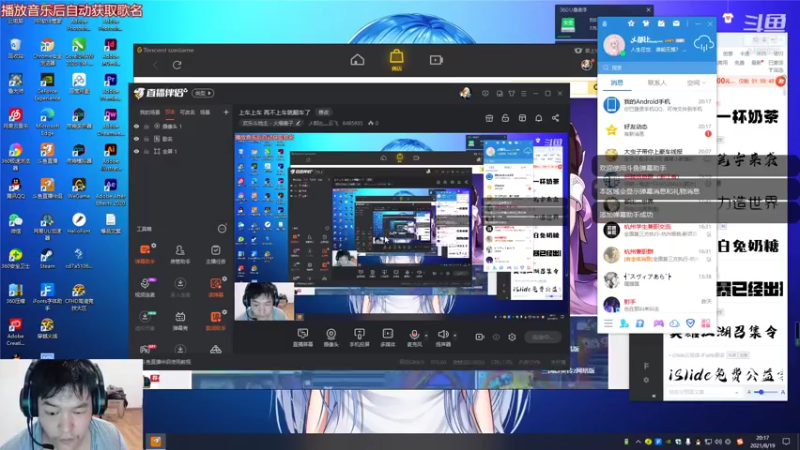Switch to 我的场景 tab in 直播伴侣
The height and width of the screenshot is (450, 800).
(x=149, y=112)
